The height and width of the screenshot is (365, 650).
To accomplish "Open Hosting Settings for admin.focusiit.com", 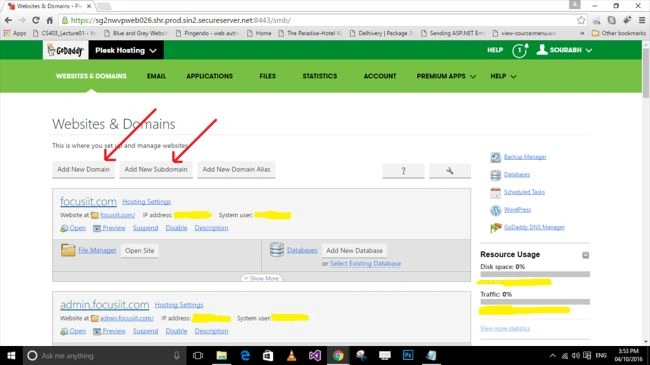I will (179, 305).
